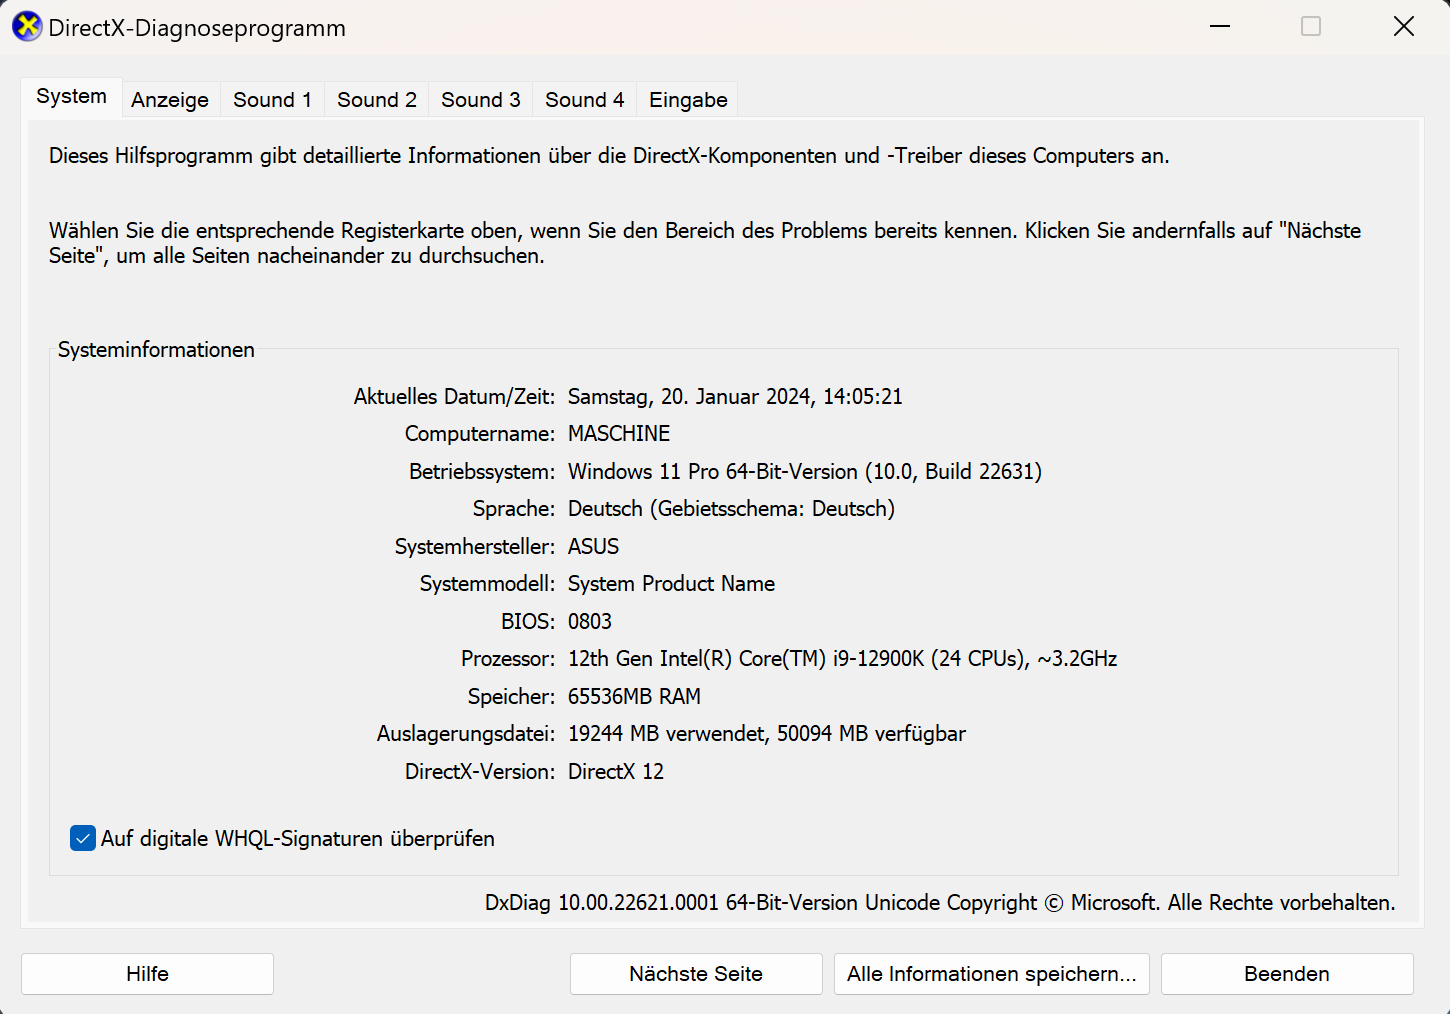Click the DxDiag 10.00.22621.0001 copyright line
The image size is (1450, 1014).
click(x=940, y=903)
